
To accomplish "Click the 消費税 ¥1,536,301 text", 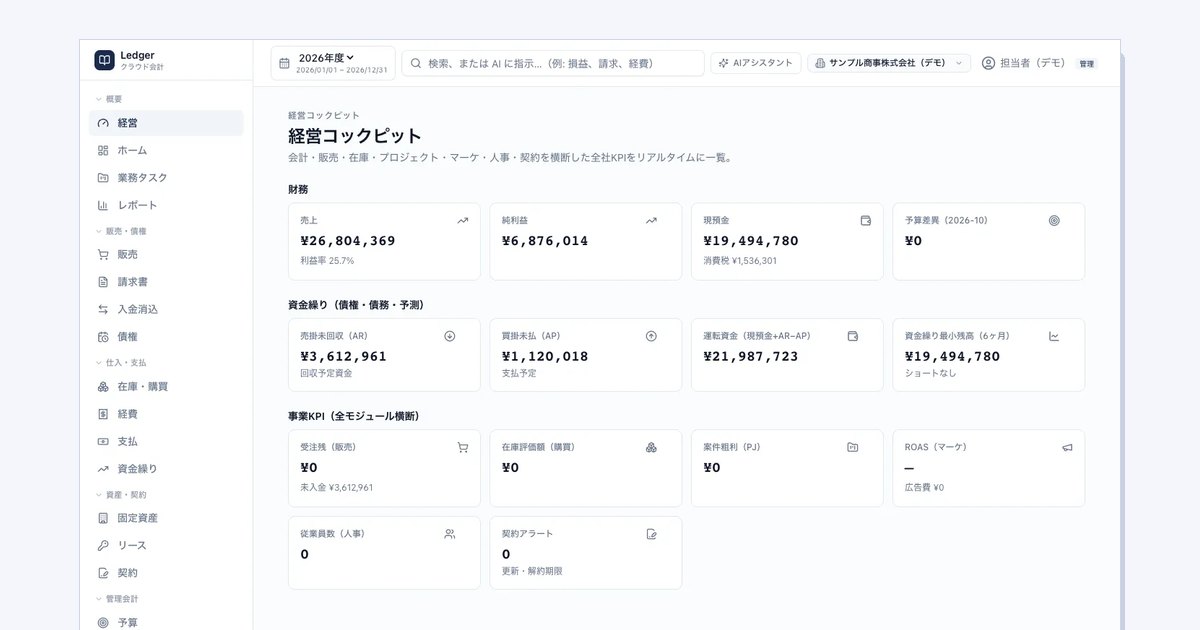I will click(740, 261).
